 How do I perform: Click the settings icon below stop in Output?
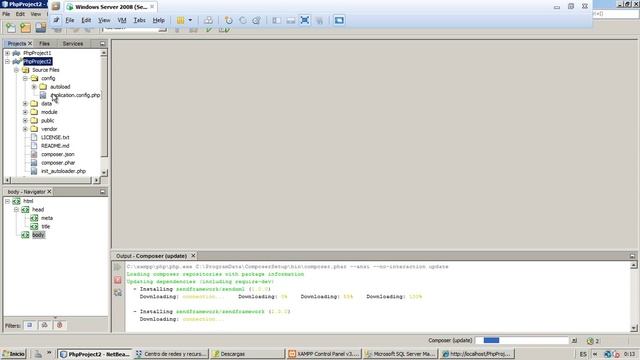(x=118, y=292)
